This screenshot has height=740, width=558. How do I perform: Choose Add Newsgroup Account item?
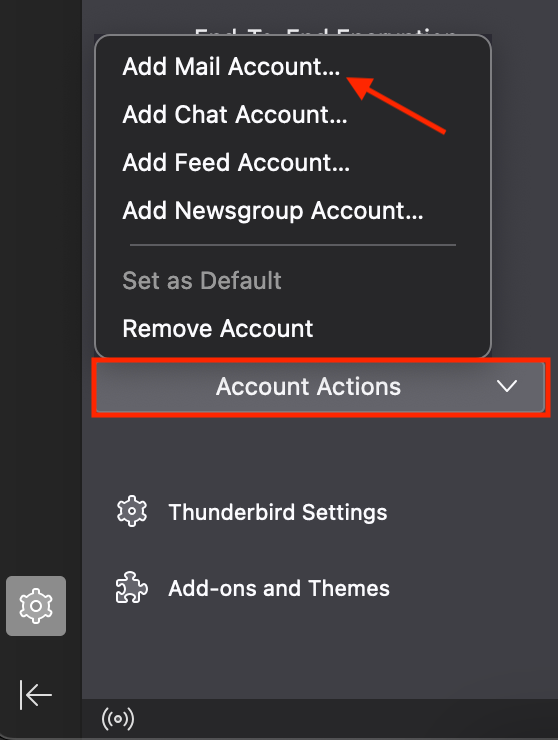pos(273,210)
